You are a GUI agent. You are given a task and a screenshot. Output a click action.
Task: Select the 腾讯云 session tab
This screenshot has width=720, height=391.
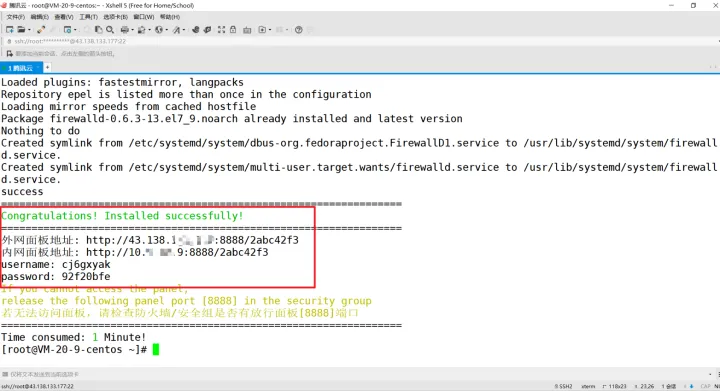coord(21,68)
